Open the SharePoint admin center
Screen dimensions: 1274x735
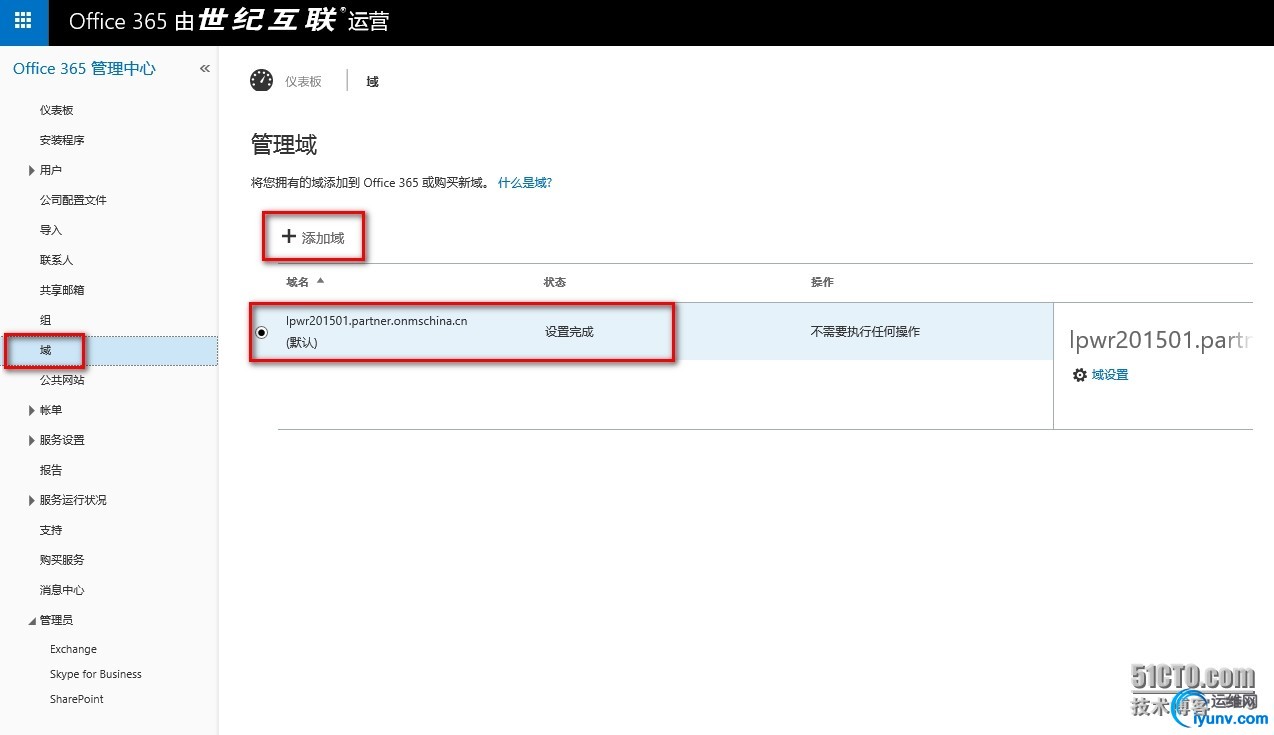[x=77, y=699]
